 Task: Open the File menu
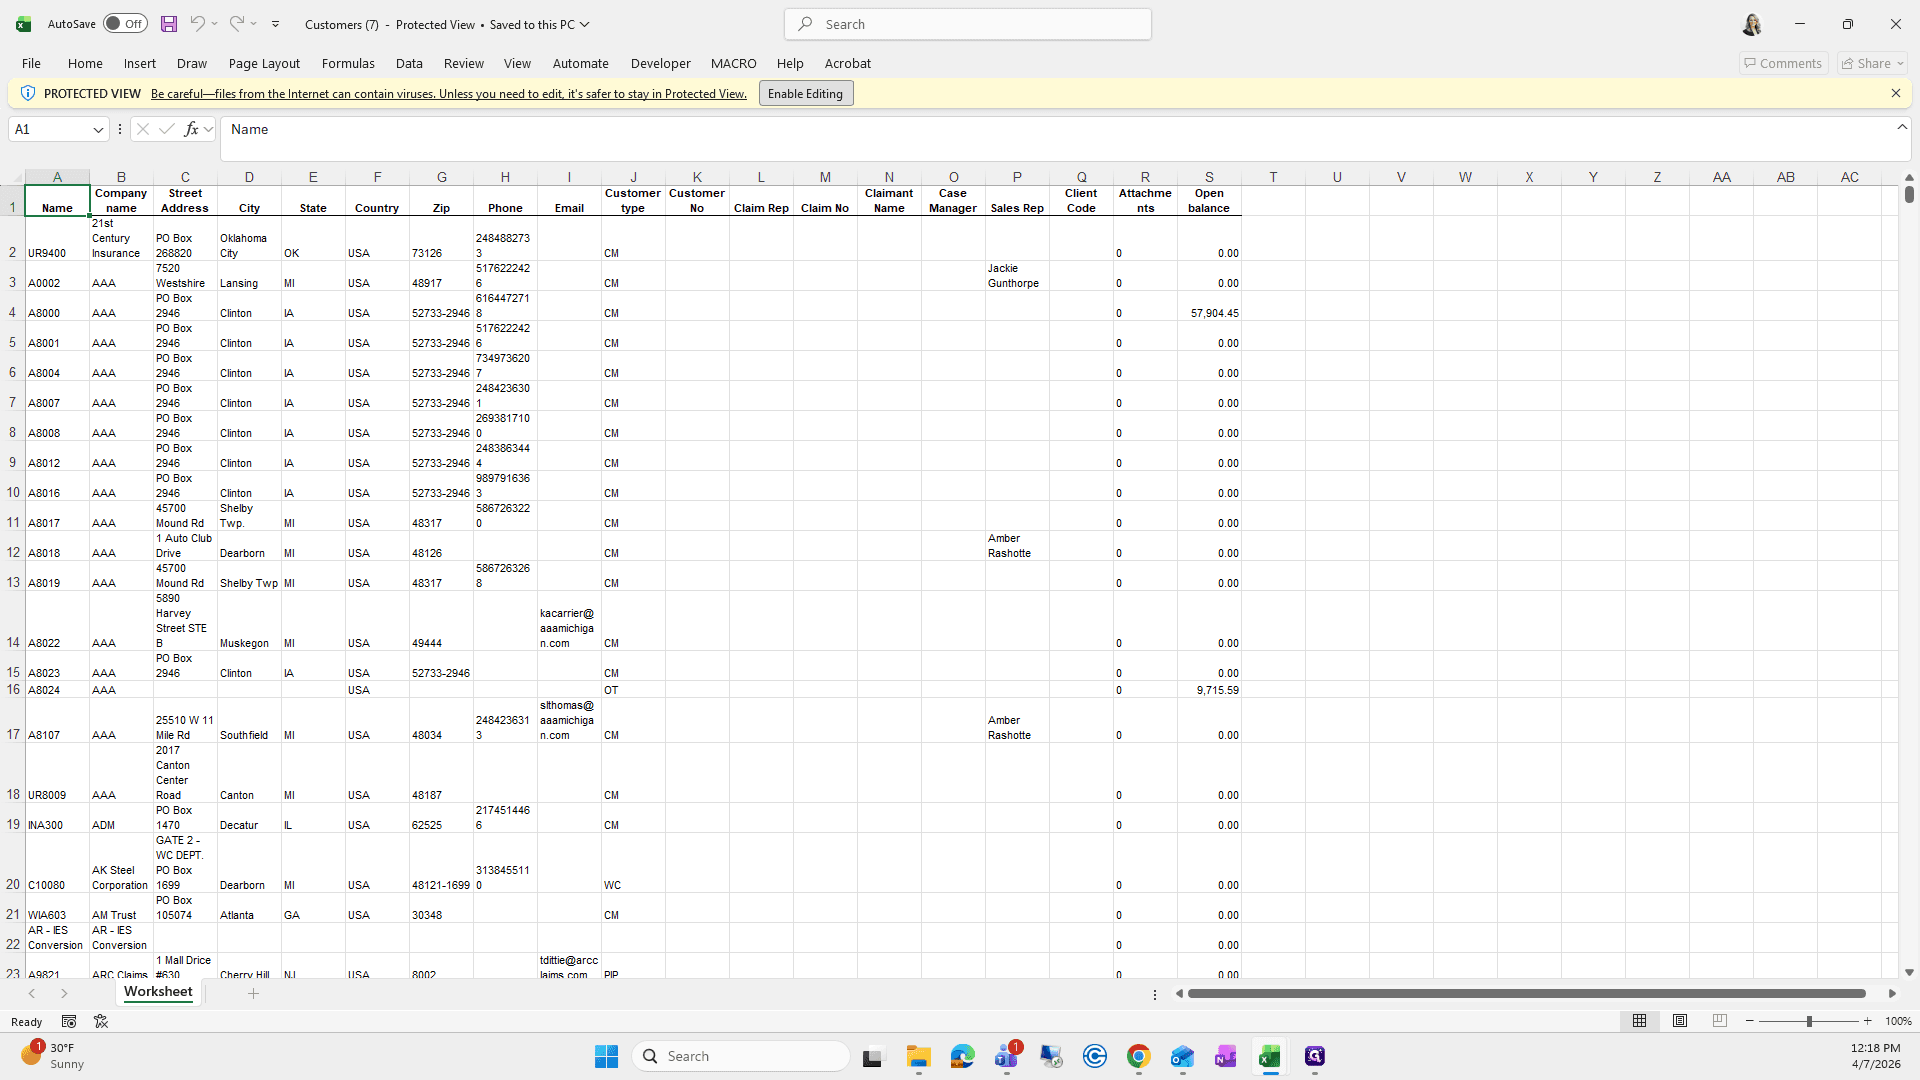(31, 63)
